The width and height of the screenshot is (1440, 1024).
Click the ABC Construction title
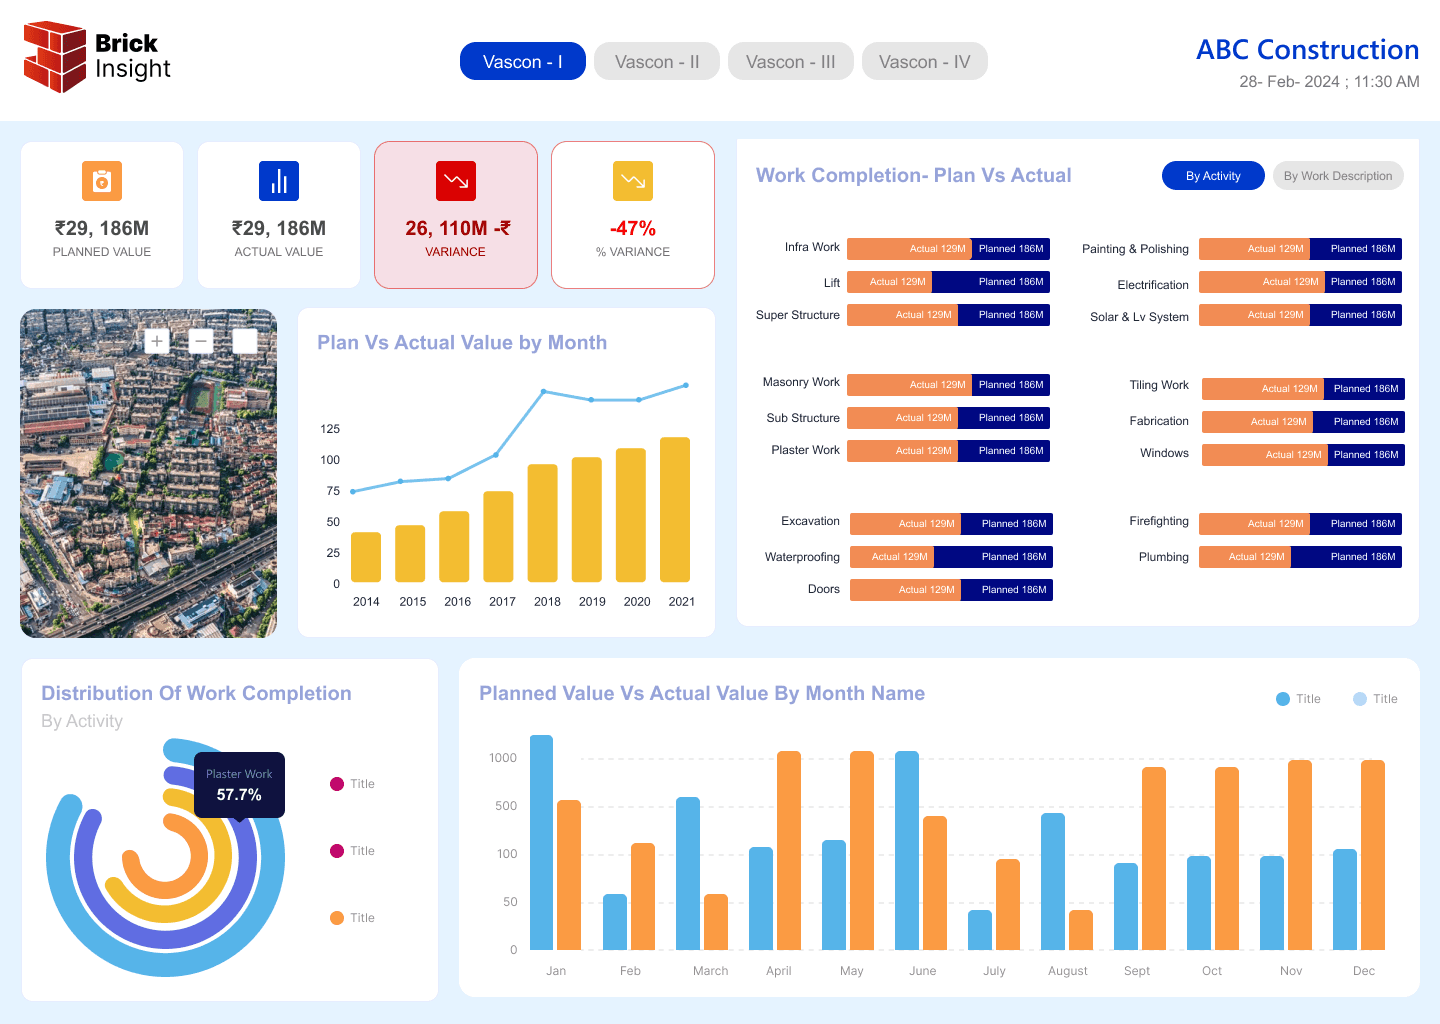[1308, 50]
